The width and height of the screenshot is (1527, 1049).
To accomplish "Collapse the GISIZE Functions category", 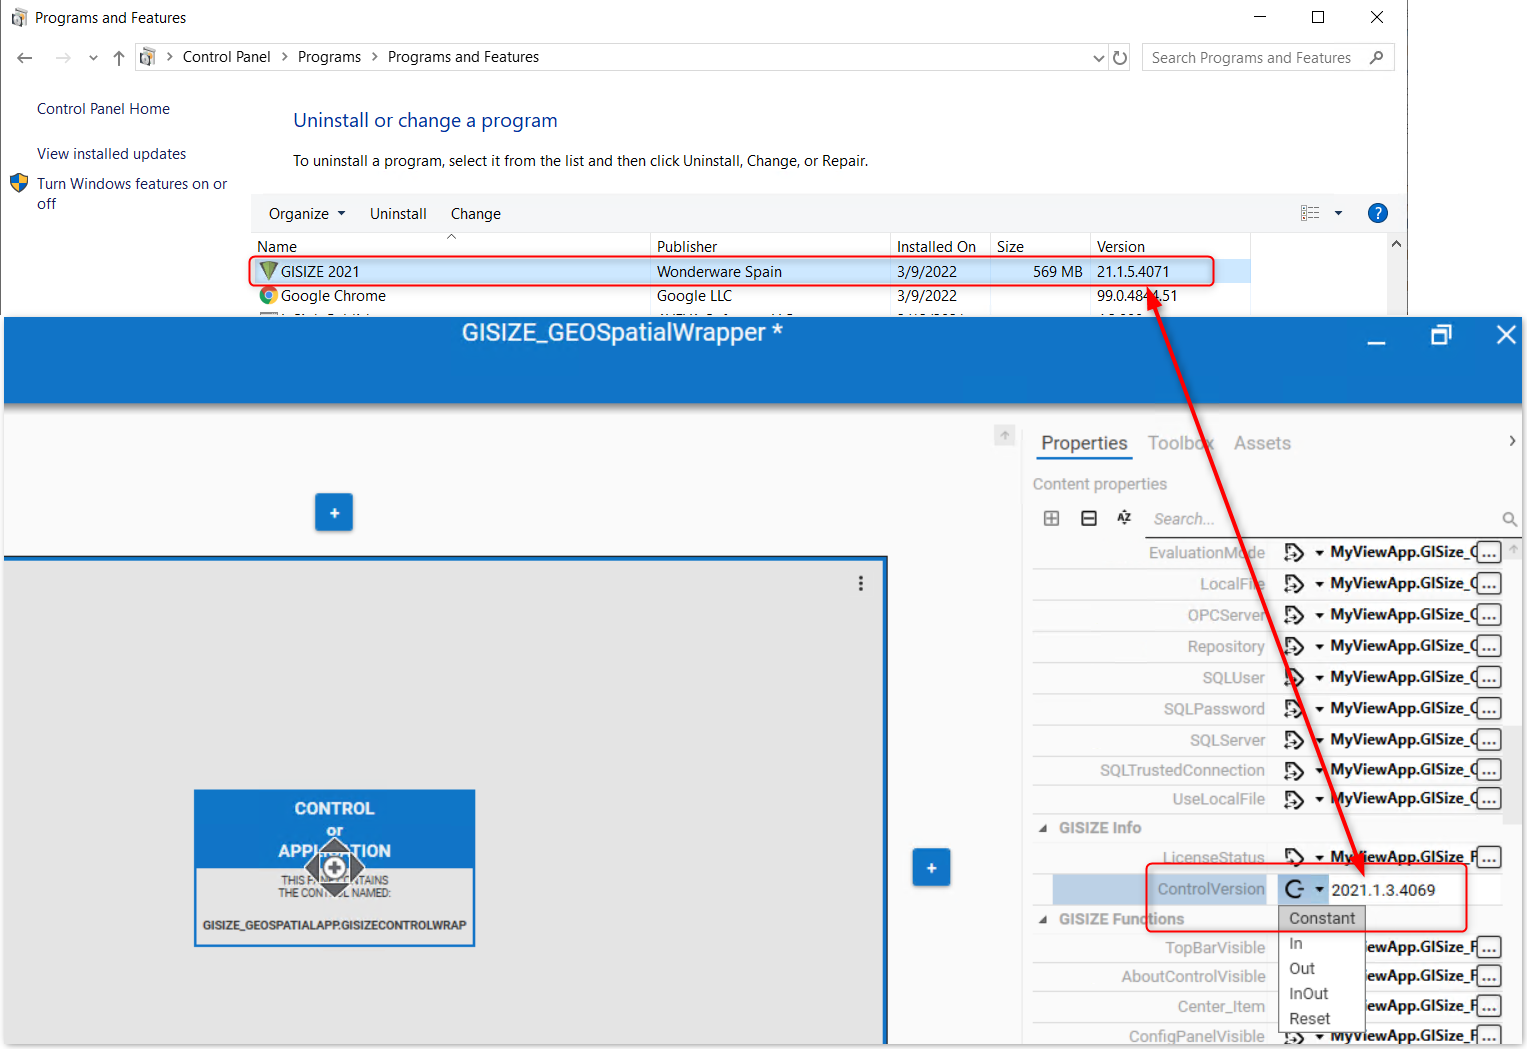I will [1043, 919].
